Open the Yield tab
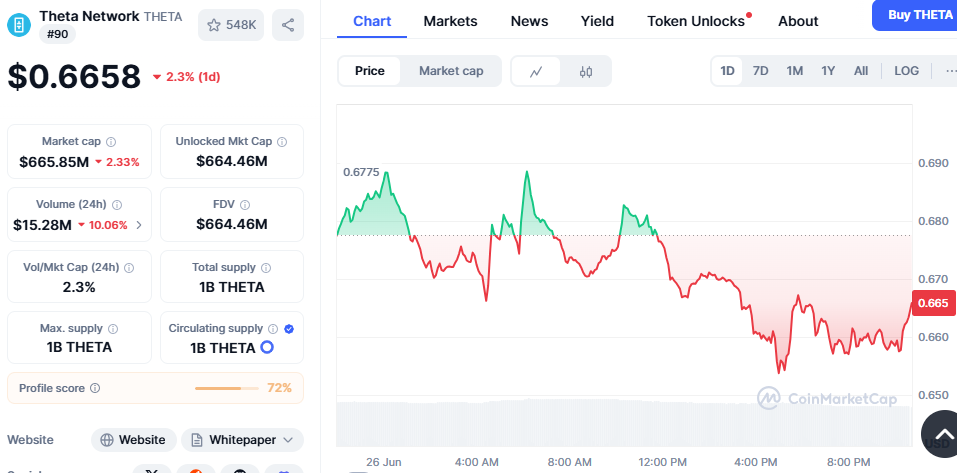 598,21
